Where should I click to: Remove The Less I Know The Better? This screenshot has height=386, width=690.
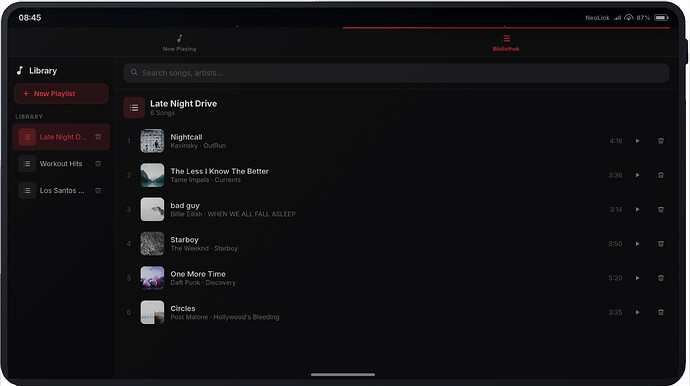coord(661,175)
